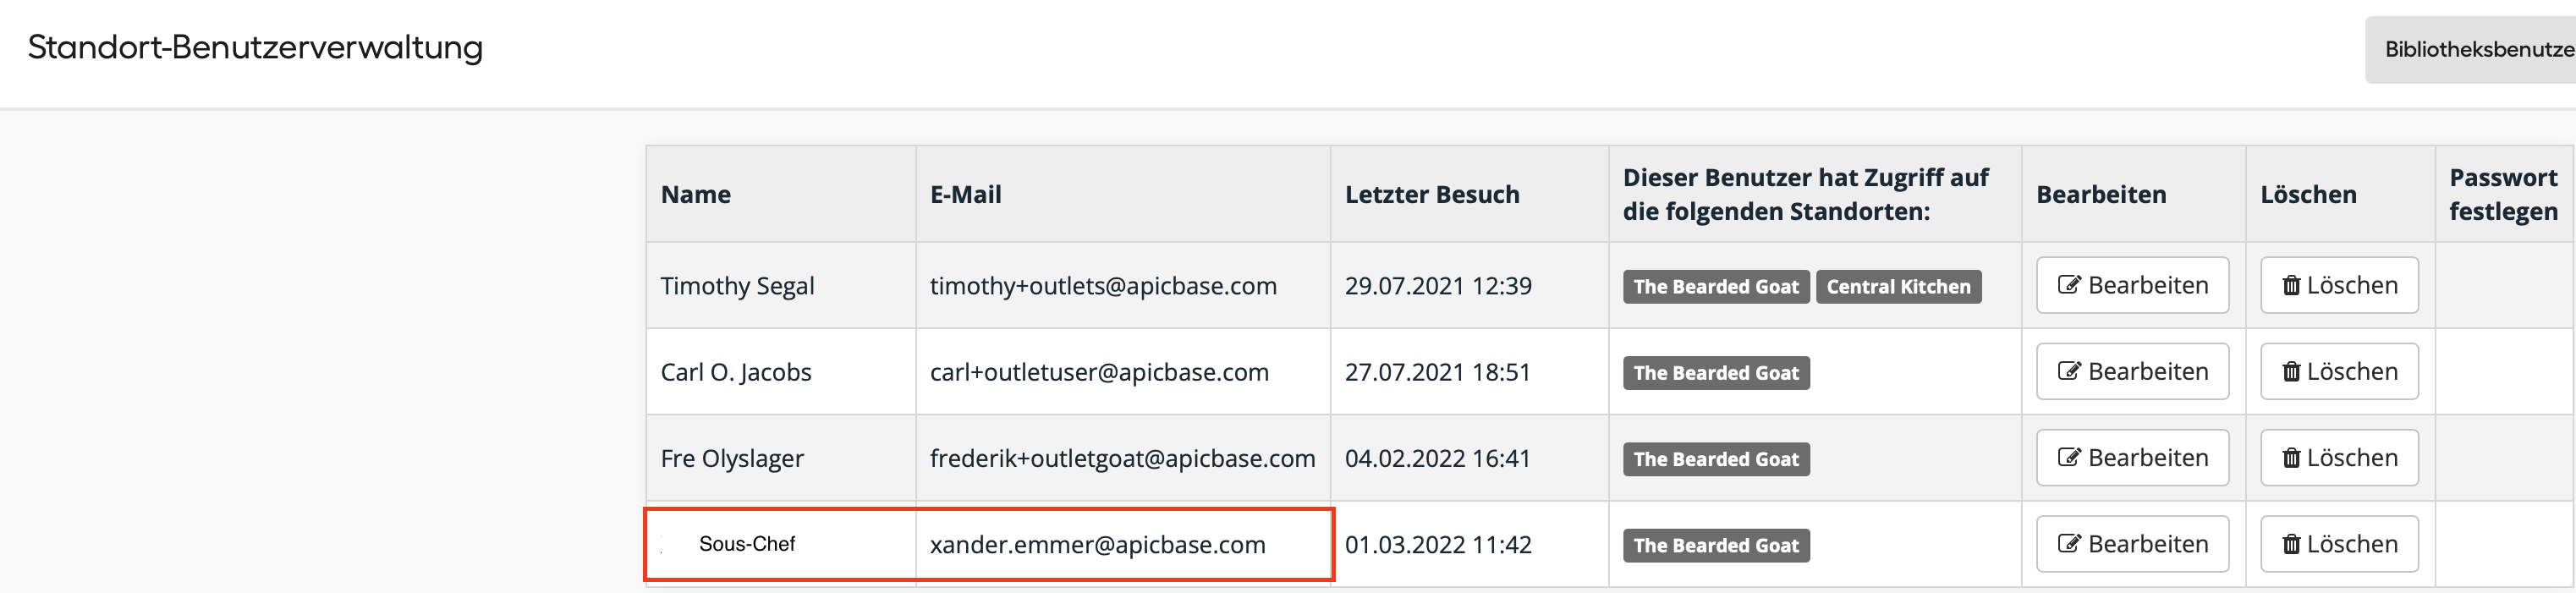The width and height of the screenshot is (2576, 593).
Task: Click the edit pencil icon for Timothy Segal
Action: [x=2069, y=285]
